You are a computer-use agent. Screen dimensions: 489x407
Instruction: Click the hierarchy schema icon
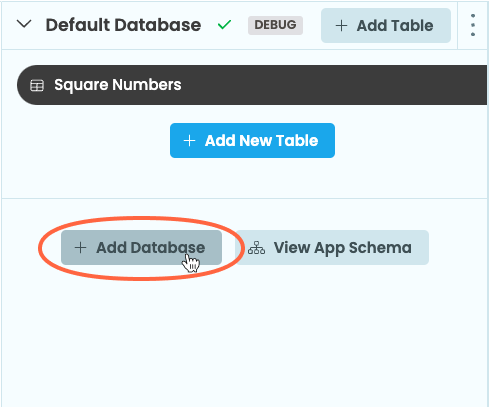click(256, 248)
